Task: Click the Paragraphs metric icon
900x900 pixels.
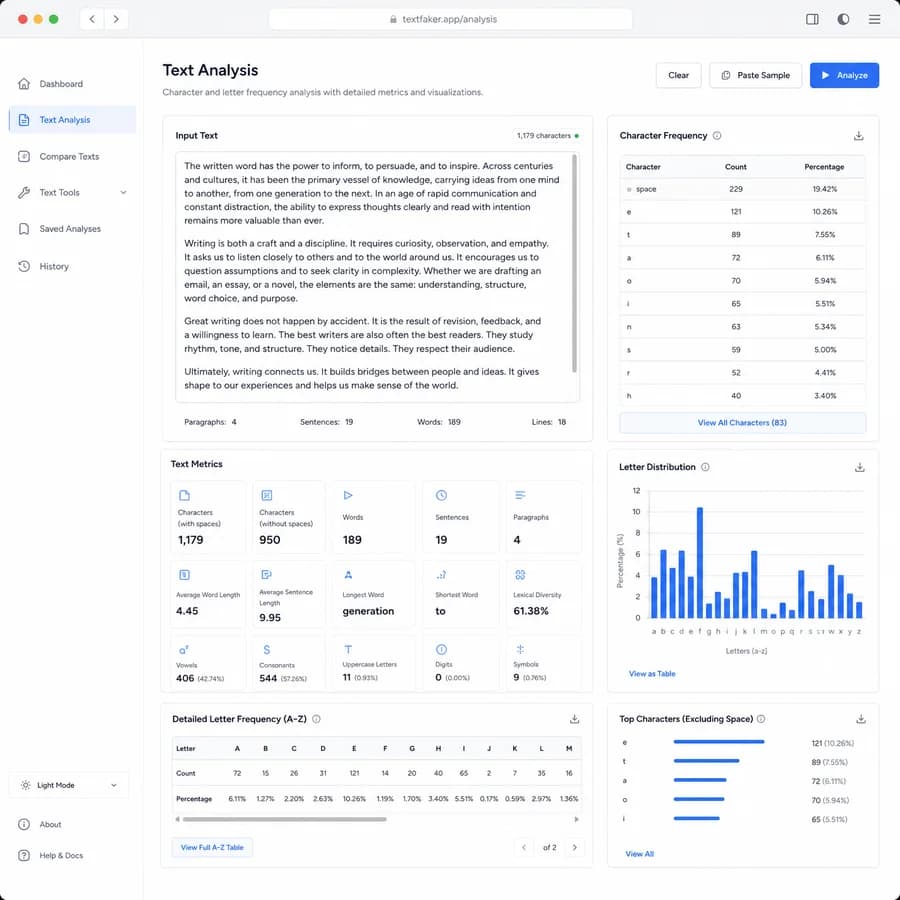Action: pyautogui.click(x=520, y=495)
